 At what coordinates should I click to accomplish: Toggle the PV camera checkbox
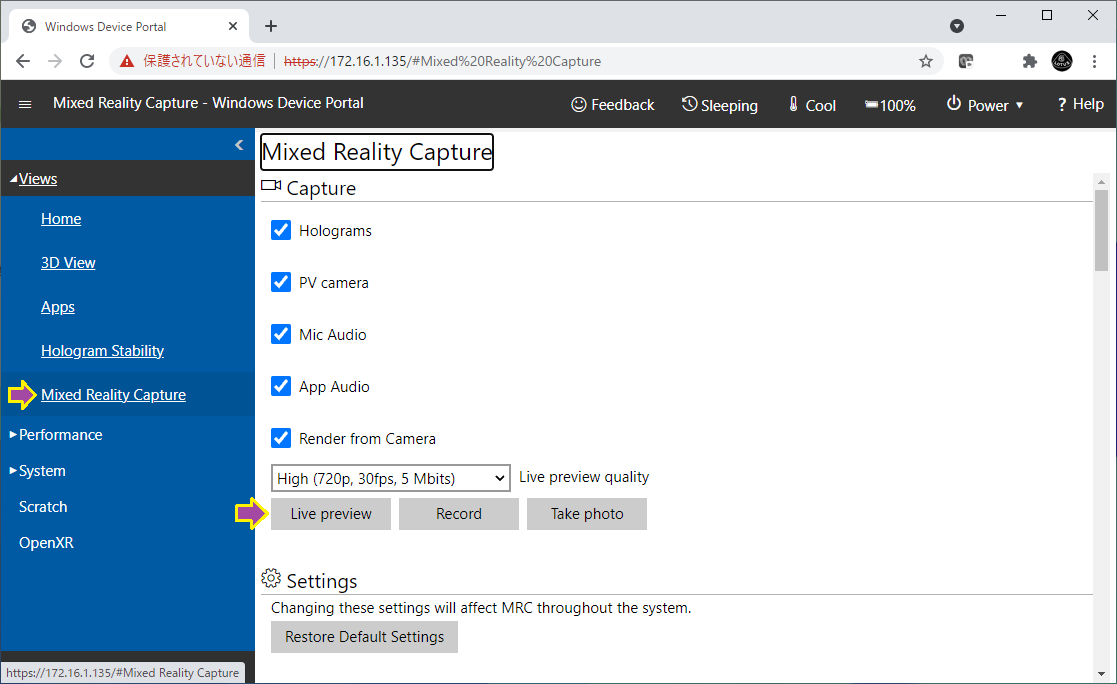coord(281,282)
